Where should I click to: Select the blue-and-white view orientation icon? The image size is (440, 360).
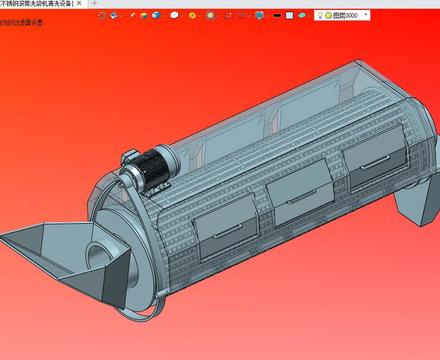(114, 15)
